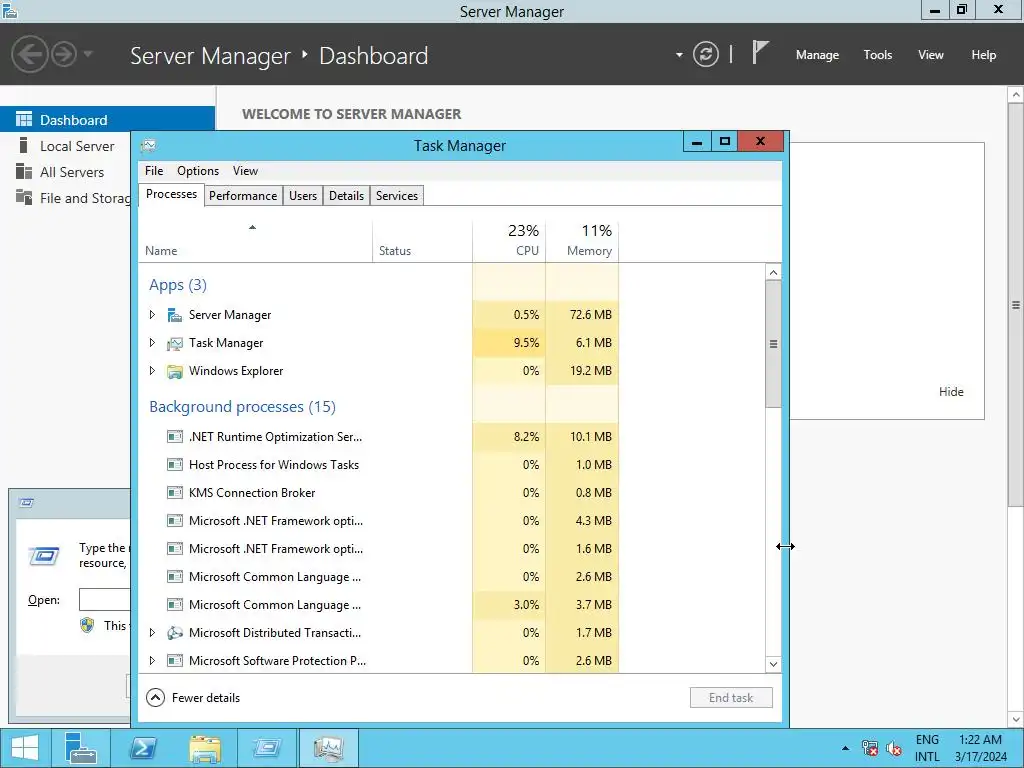Open the Help menu in Server Manager
This screenshot has height=768, width=1024.
(984, 55)
